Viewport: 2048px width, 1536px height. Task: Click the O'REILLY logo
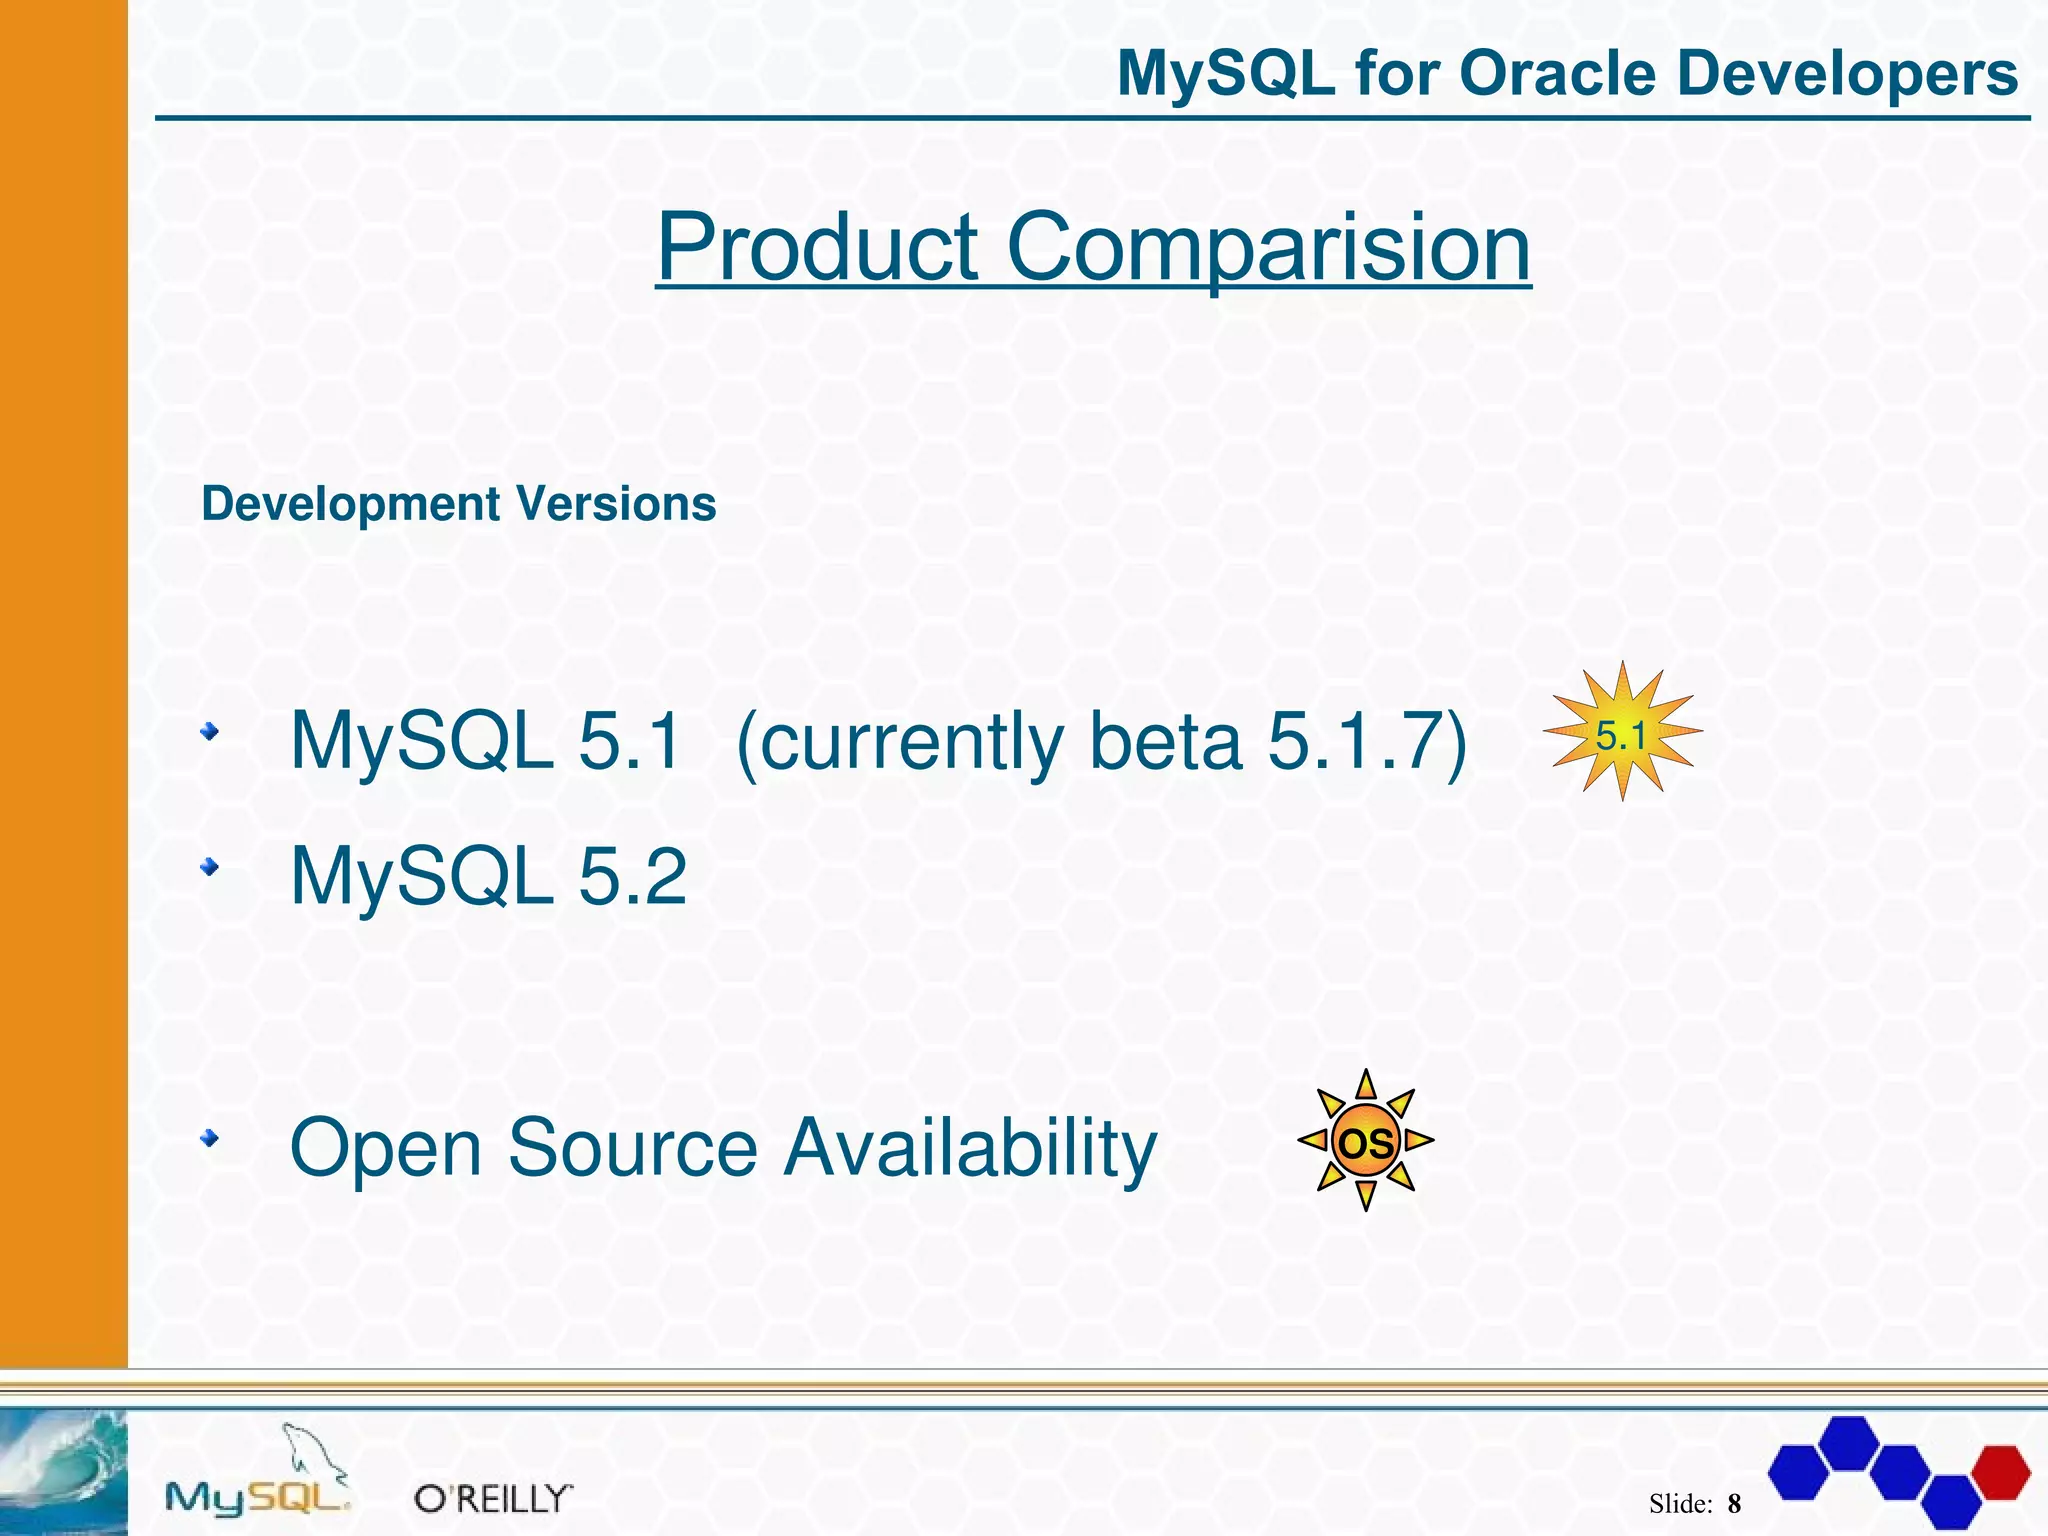(494, 1498)
